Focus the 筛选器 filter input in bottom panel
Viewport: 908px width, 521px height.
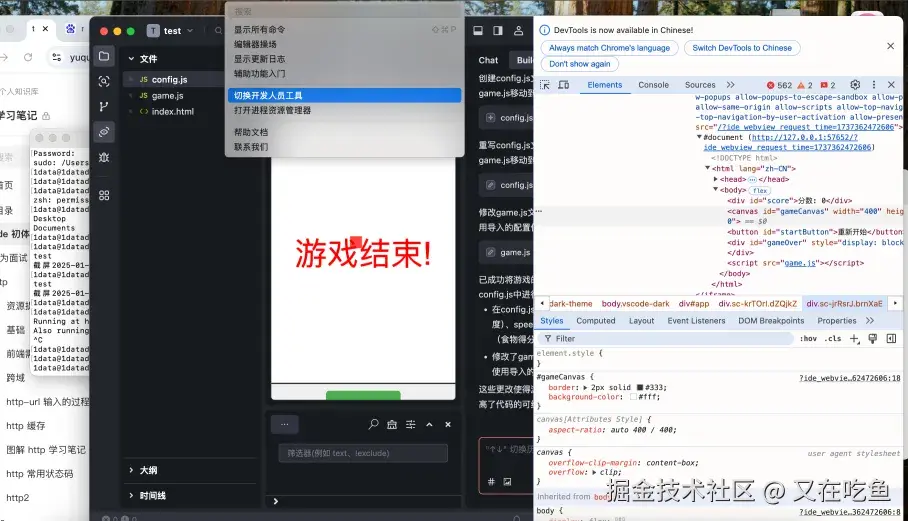[x=363, y=453]
